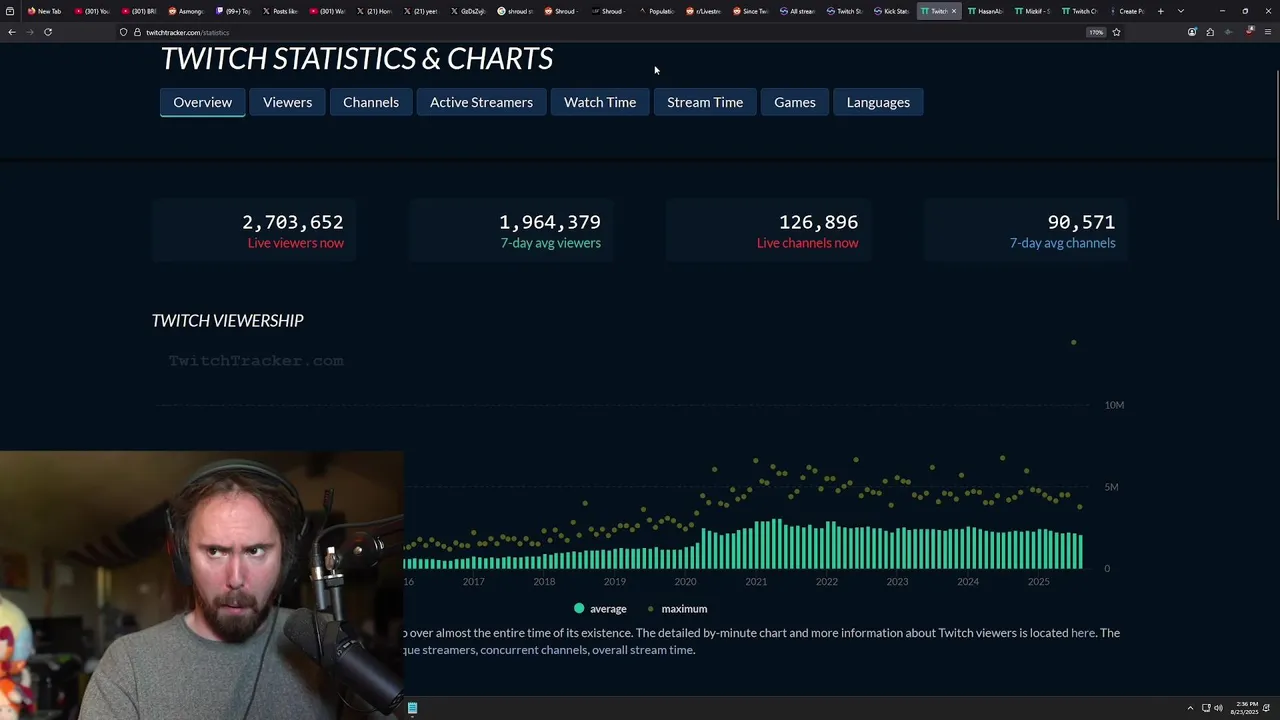Click the 'TWITCH VIEWERSHIP' section heading
The image size is (1280, 720).
(227, 321)
